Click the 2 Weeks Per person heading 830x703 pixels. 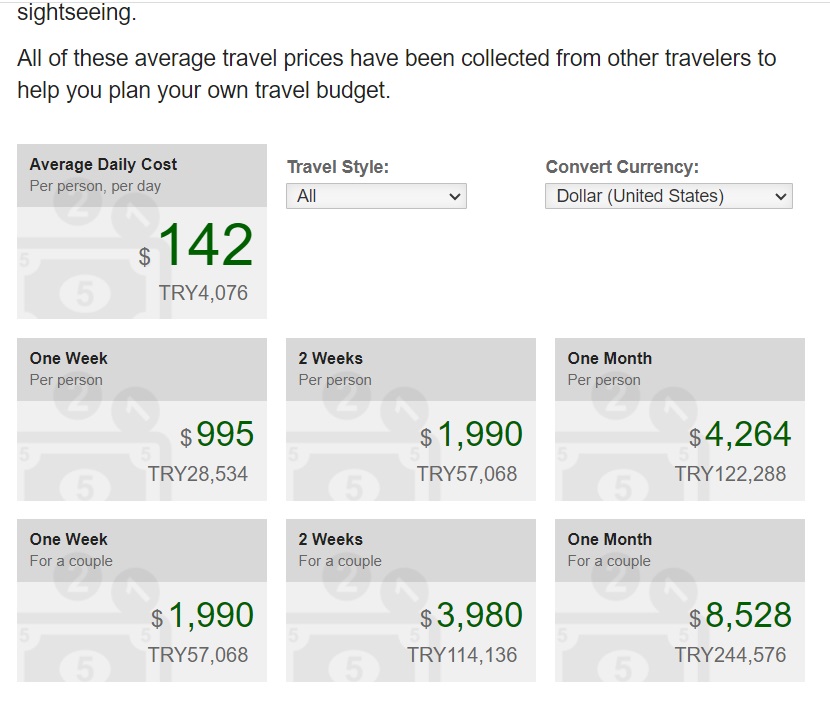(x=331, y=358)
